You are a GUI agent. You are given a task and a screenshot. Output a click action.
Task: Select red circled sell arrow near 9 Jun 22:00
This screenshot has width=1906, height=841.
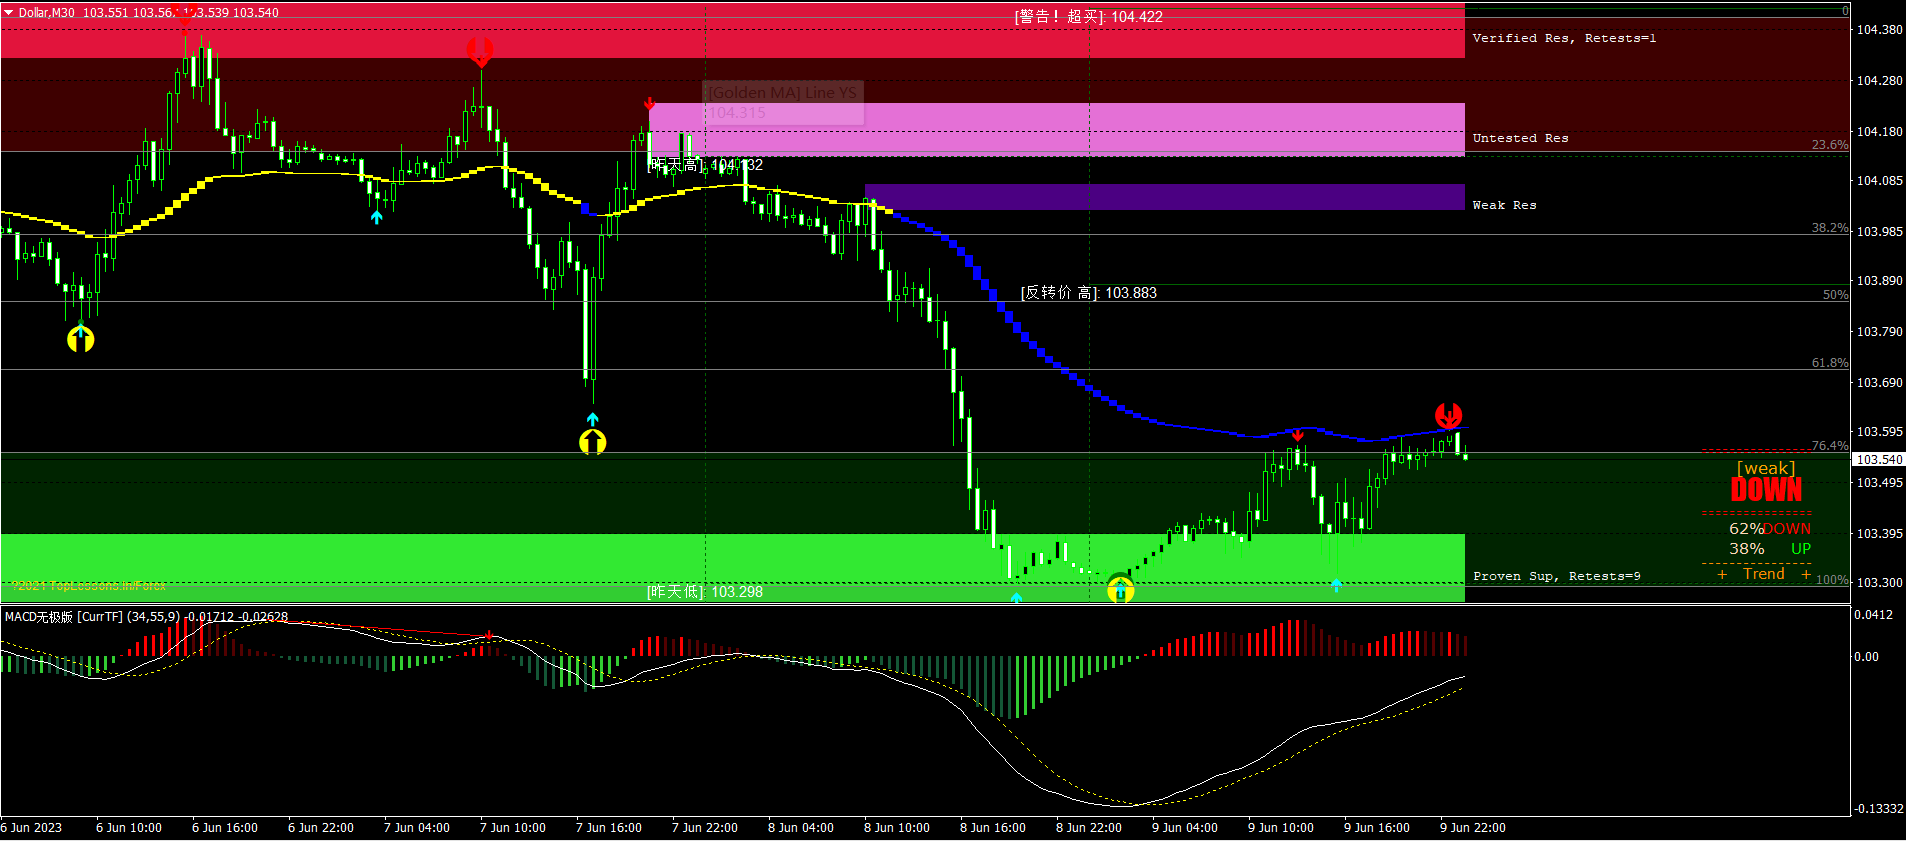[x=1448, y=415]
